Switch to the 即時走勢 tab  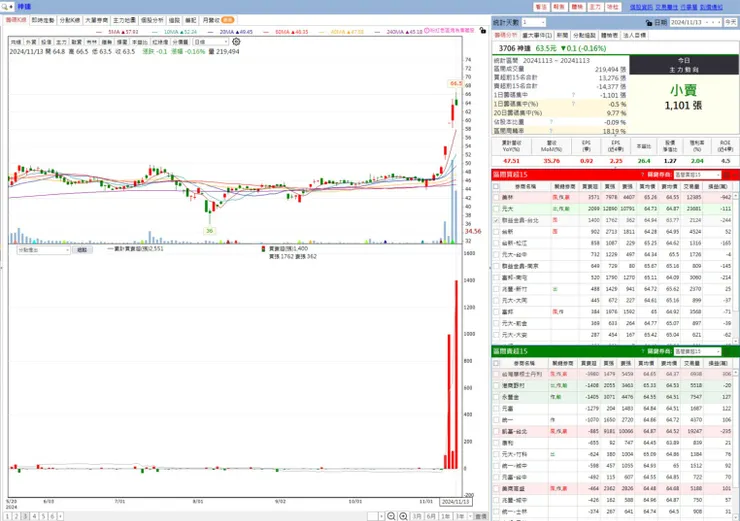43,20
